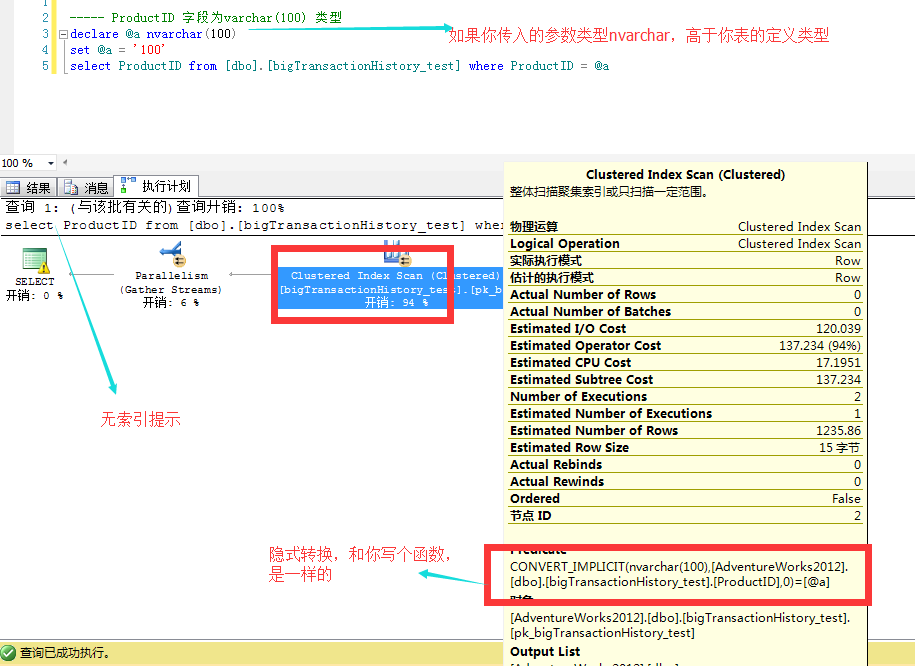915x666 pixels.
Task: Click the 查询 1 query cost header text
Action: (145, 207)
